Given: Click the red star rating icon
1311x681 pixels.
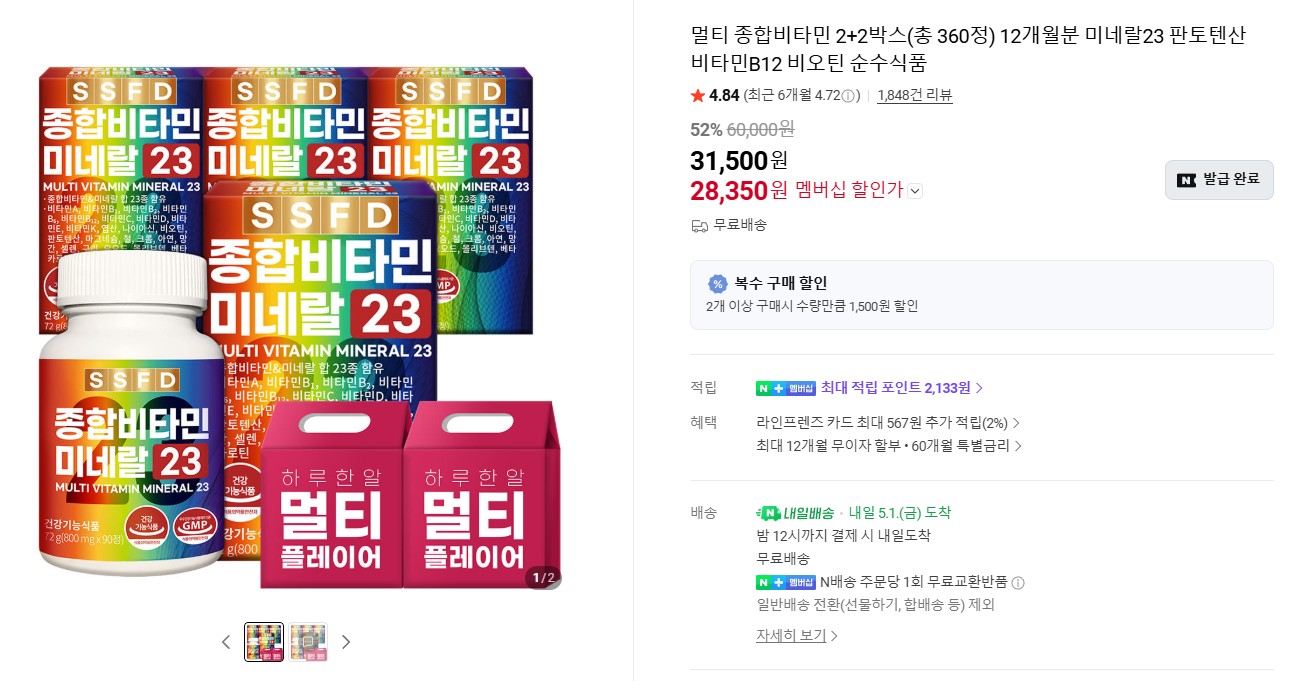Looking at the screenshot, I should click(698, 96).
